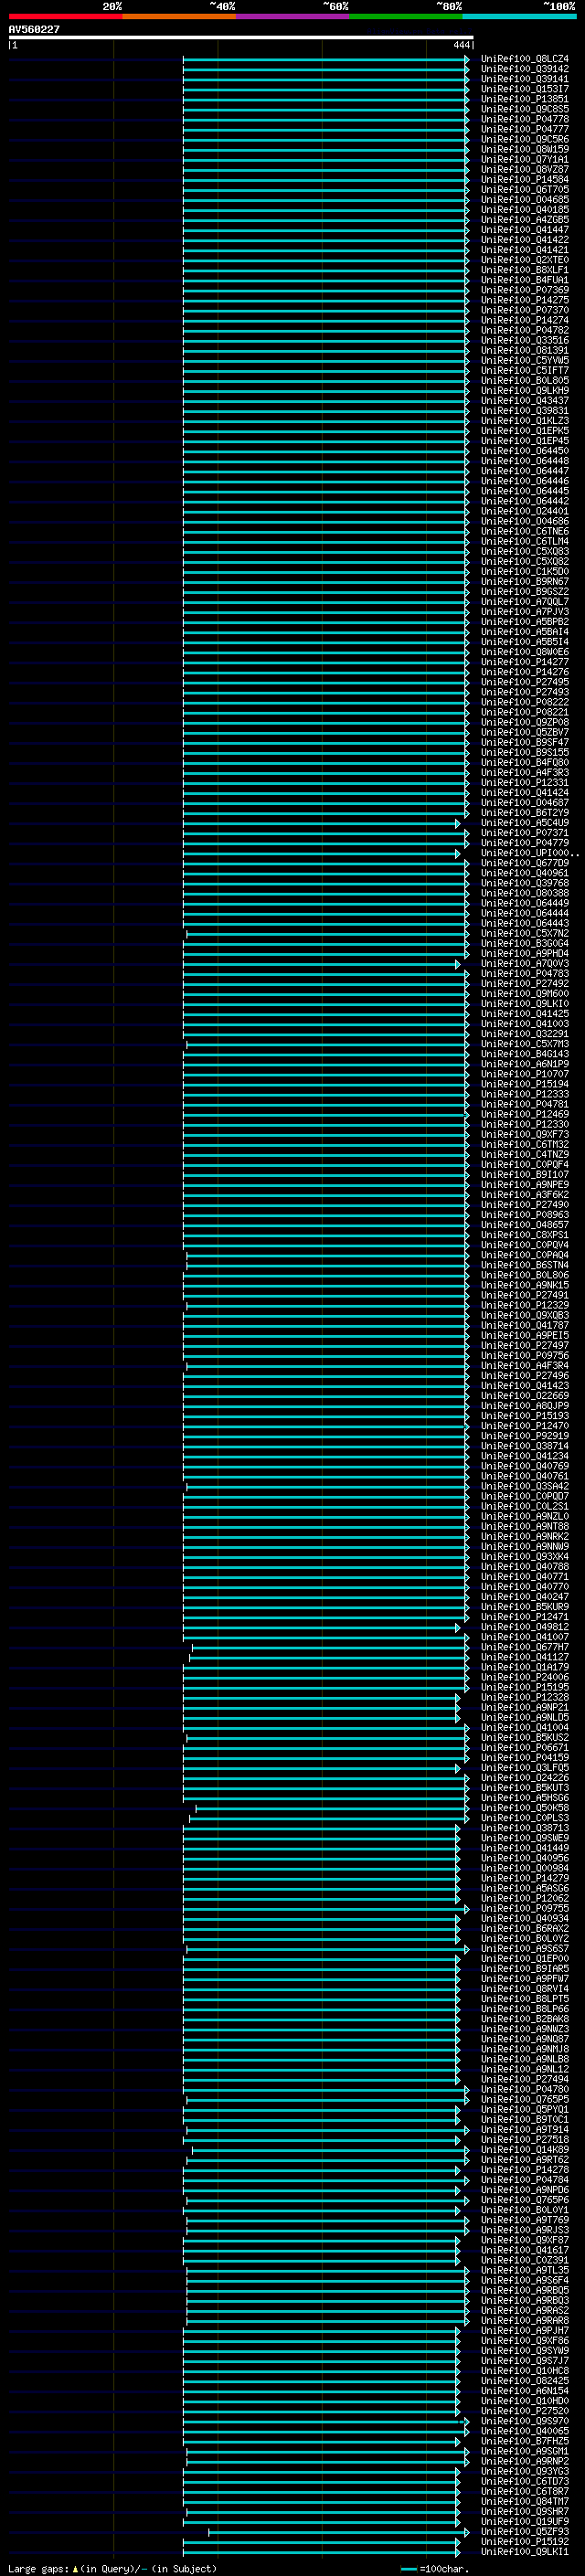Screen dimensions: 585x2576
Task: View UniRef100_Q41447 alignment label
Action: pos(525,230)
